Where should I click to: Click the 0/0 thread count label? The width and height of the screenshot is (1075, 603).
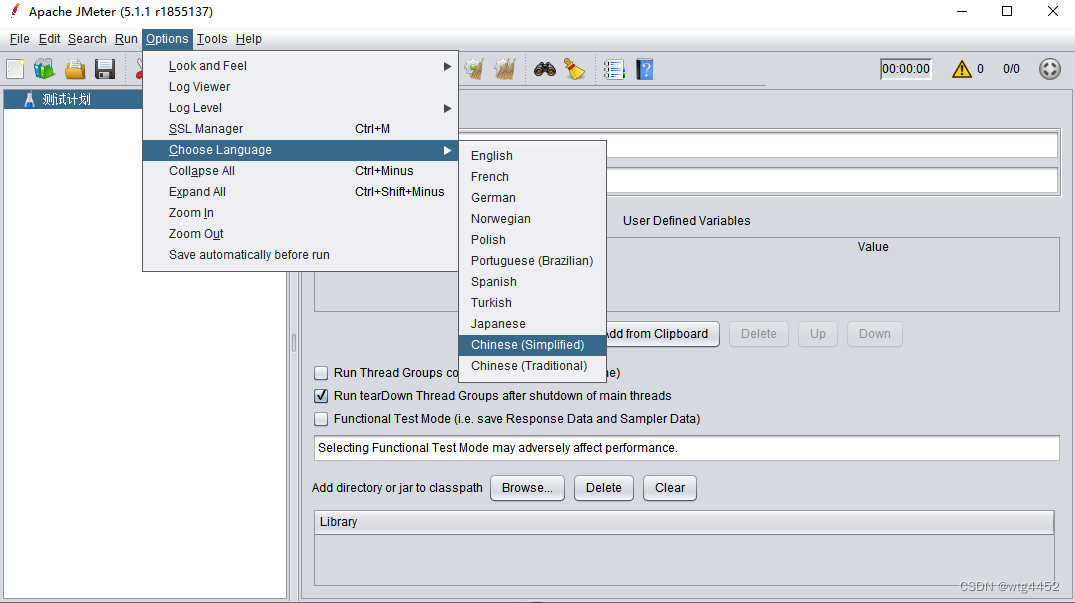click(x=1011, y=69)
